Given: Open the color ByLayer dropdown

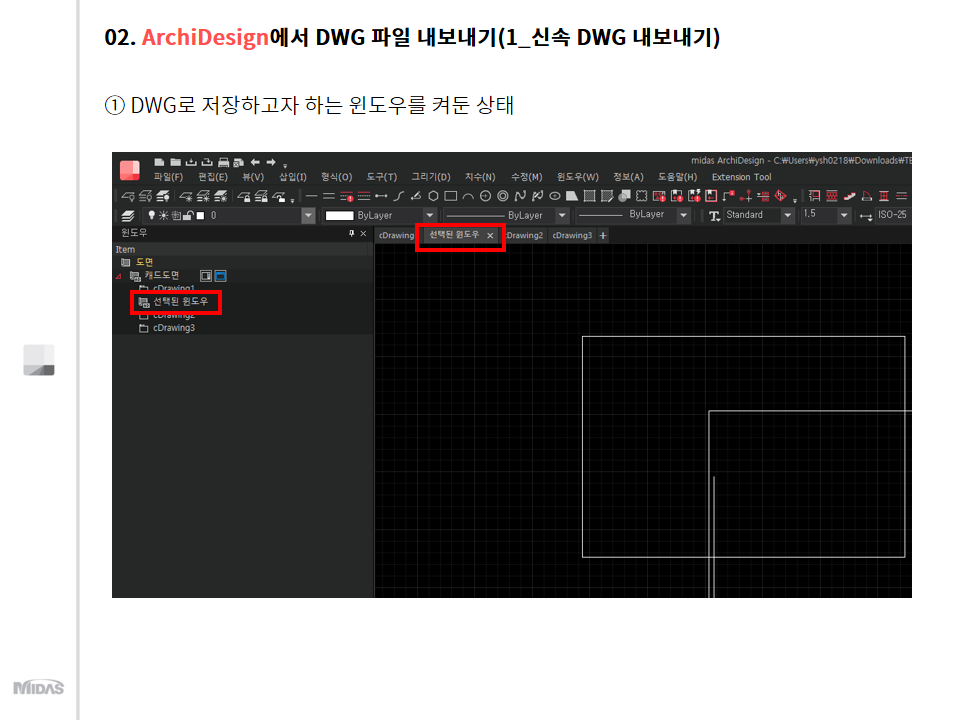Looking at the screenshot, I should (x=430, y=216).
